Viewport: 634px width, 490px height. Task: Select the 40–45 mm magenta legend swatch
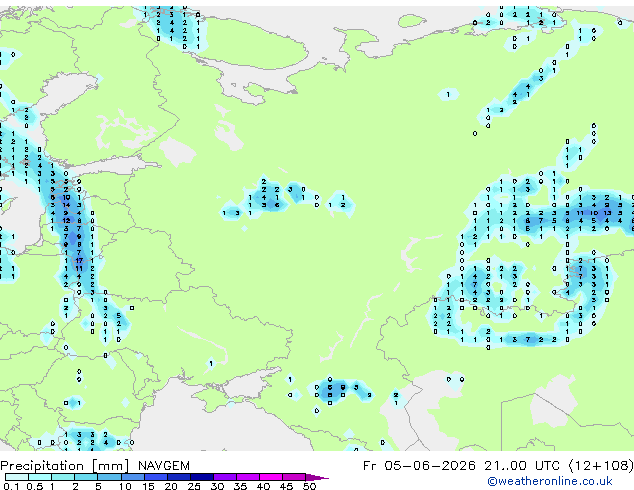[271, 477]
